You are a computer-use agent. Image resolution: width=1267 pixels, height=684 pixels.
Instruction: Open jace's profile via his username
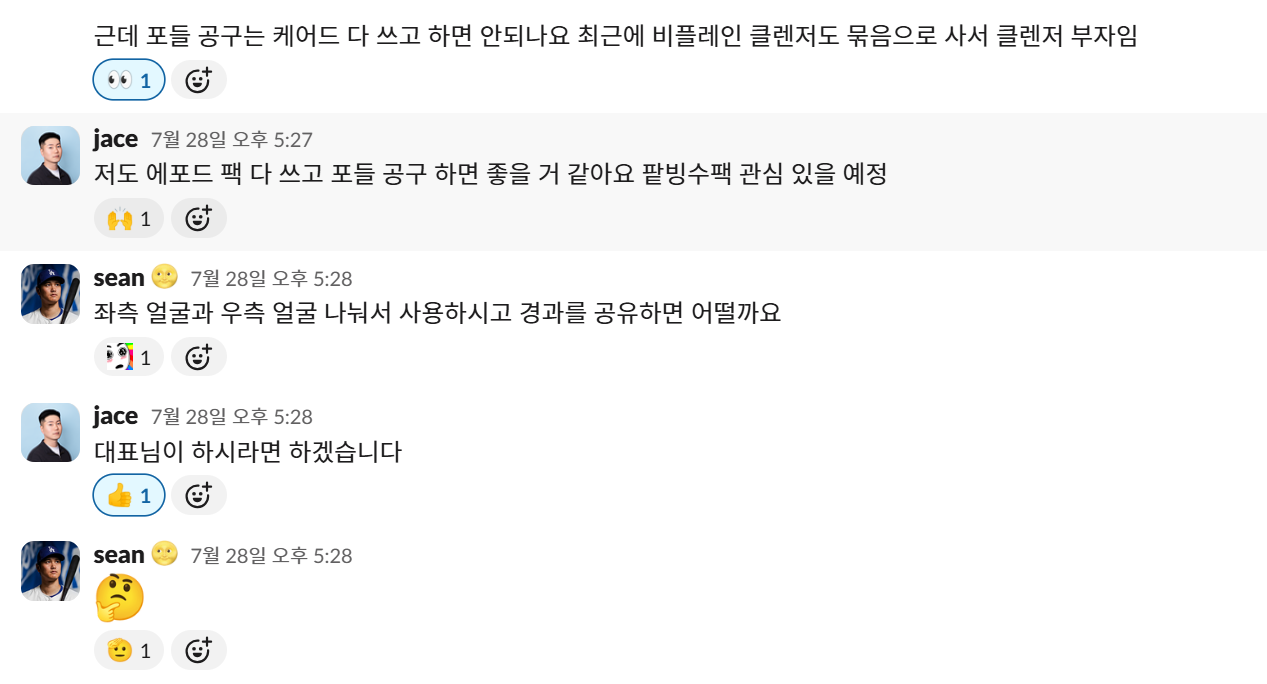click(x=115, y=139)
